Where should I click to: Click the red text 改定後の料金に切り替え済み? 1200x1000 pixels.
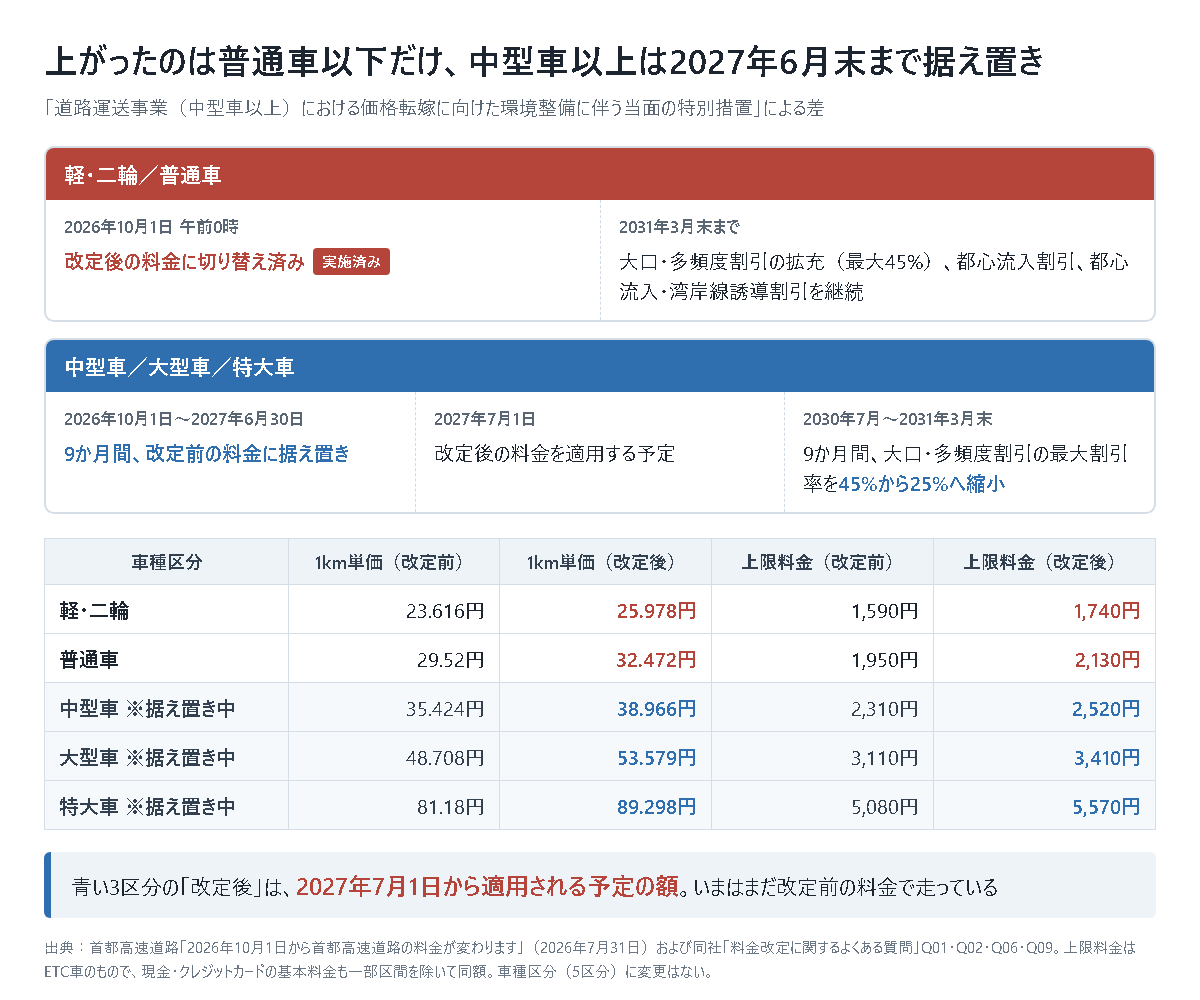(184, 262)
